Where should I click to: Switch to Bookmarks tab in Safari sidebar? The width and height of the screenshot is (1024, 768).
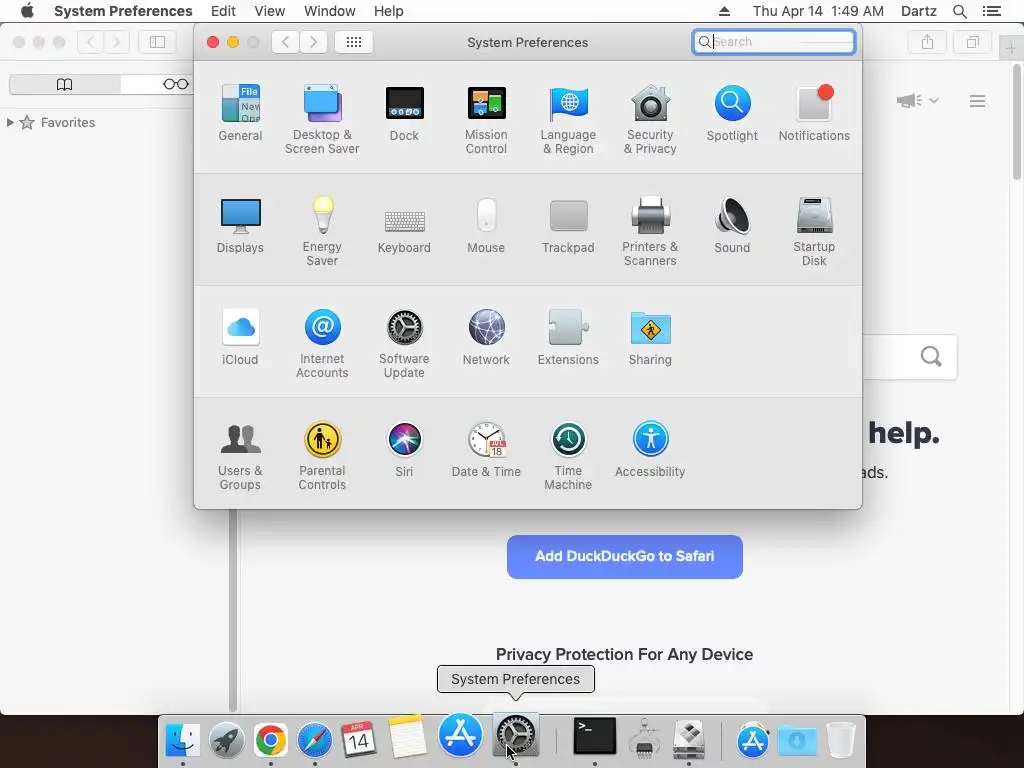pos(64,84)
